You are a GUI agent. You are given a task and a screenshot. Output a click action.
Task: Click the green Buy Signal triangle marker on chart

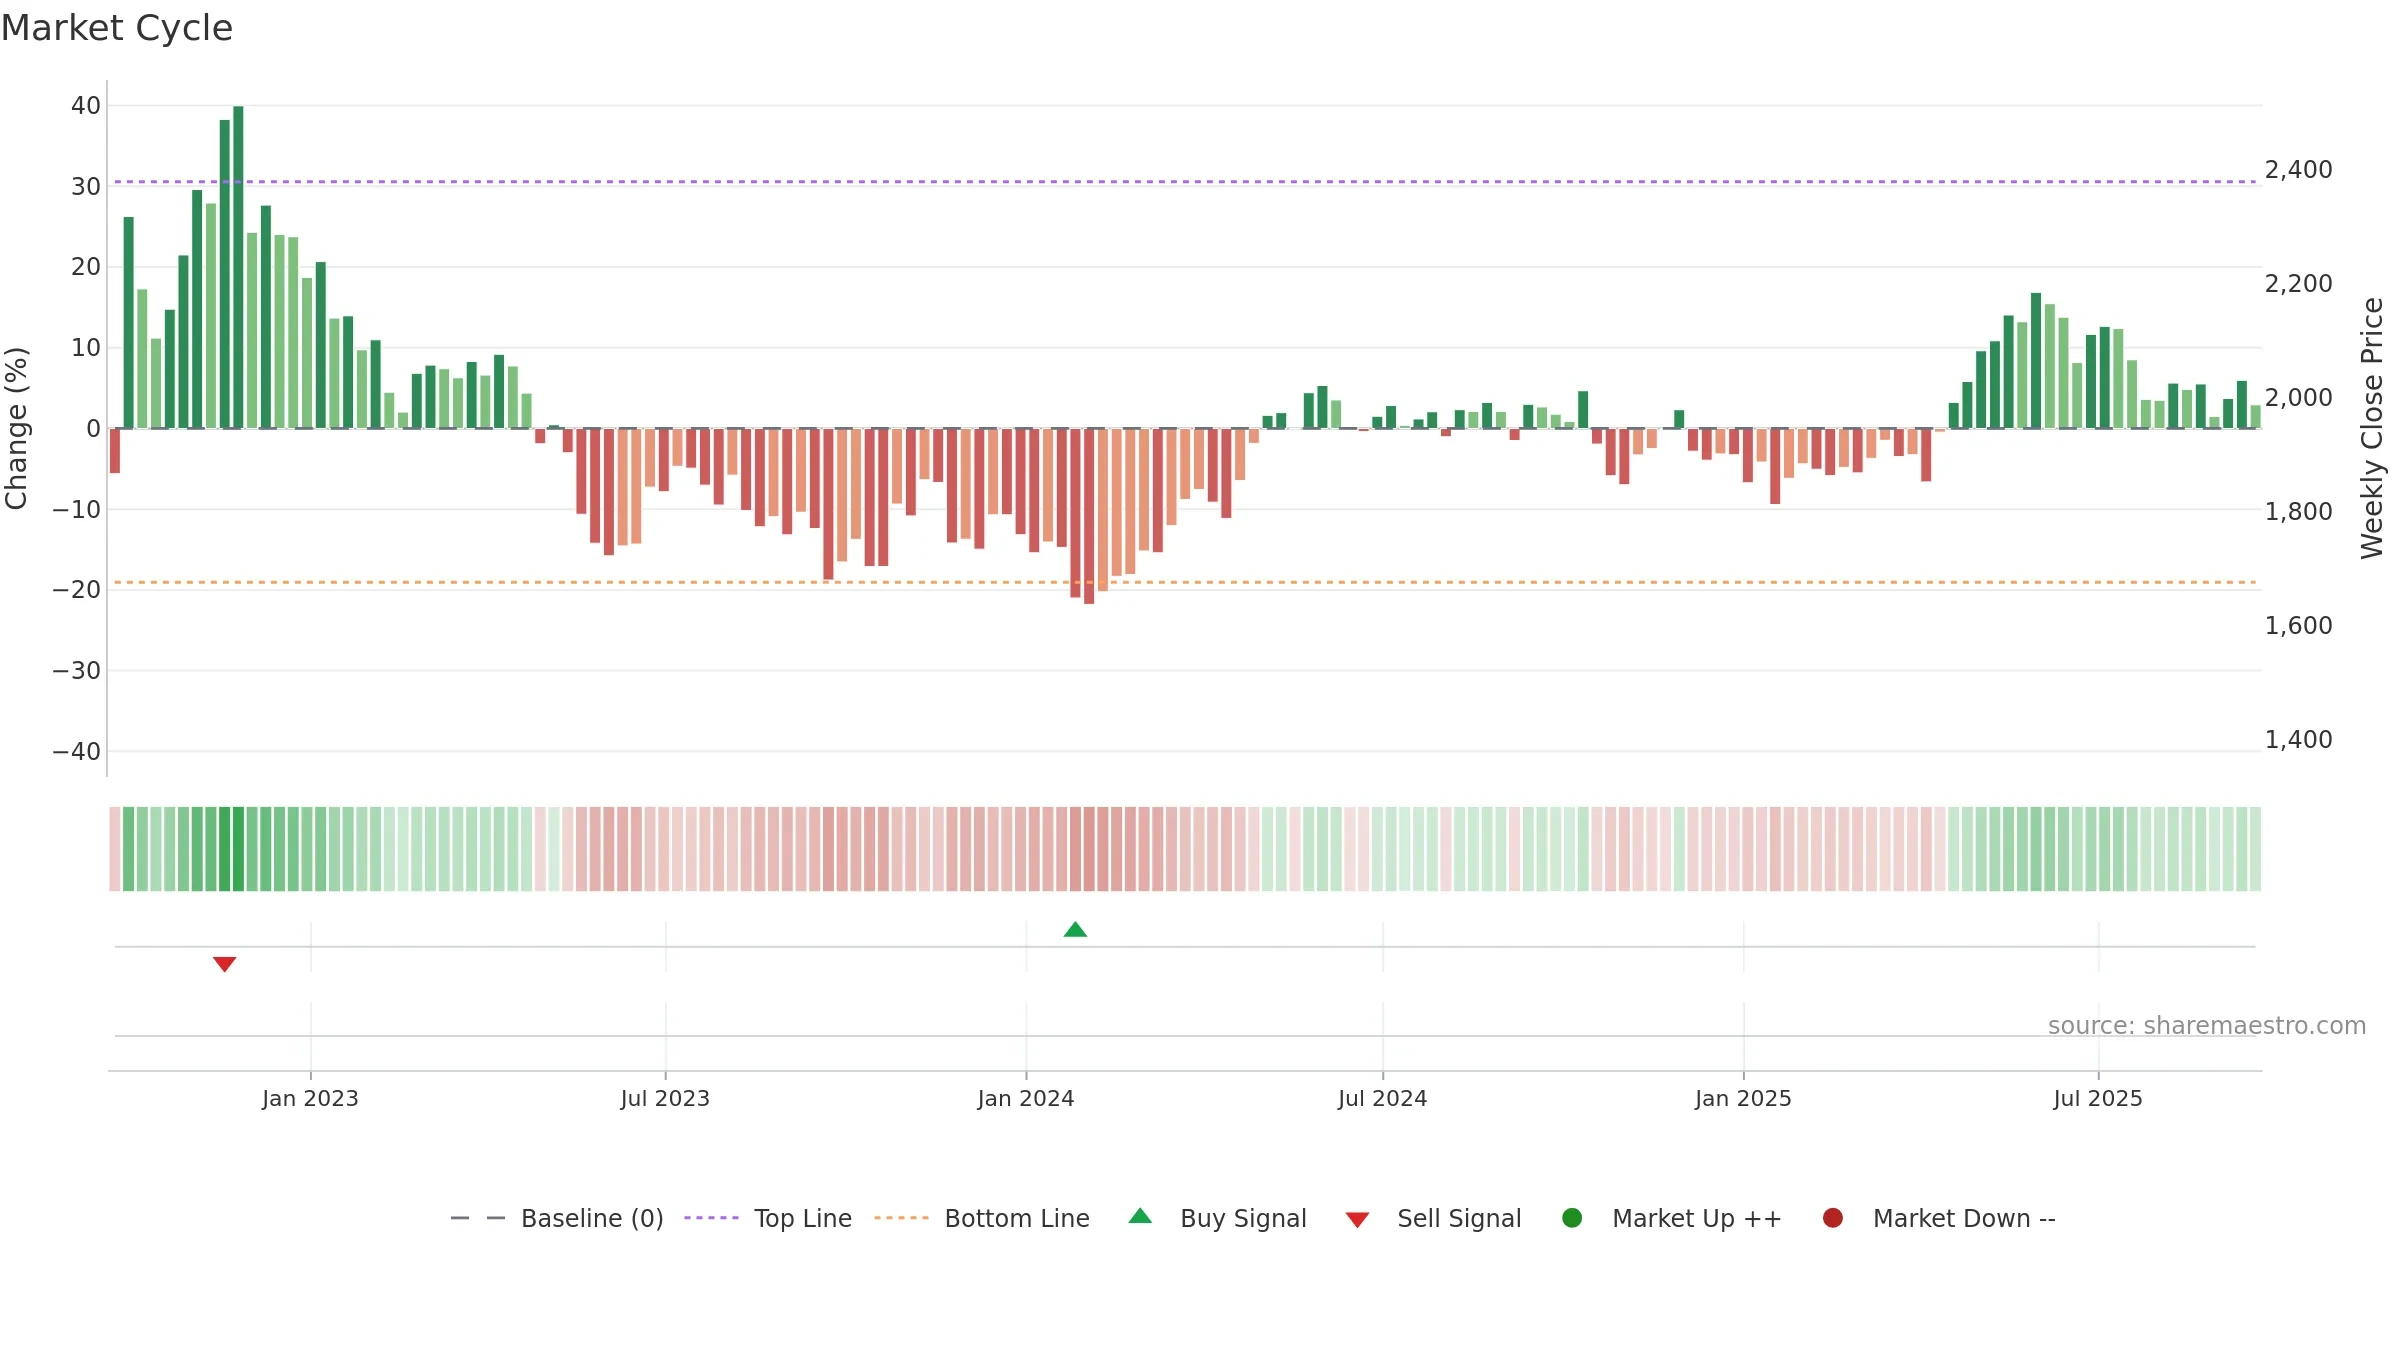1075,930
